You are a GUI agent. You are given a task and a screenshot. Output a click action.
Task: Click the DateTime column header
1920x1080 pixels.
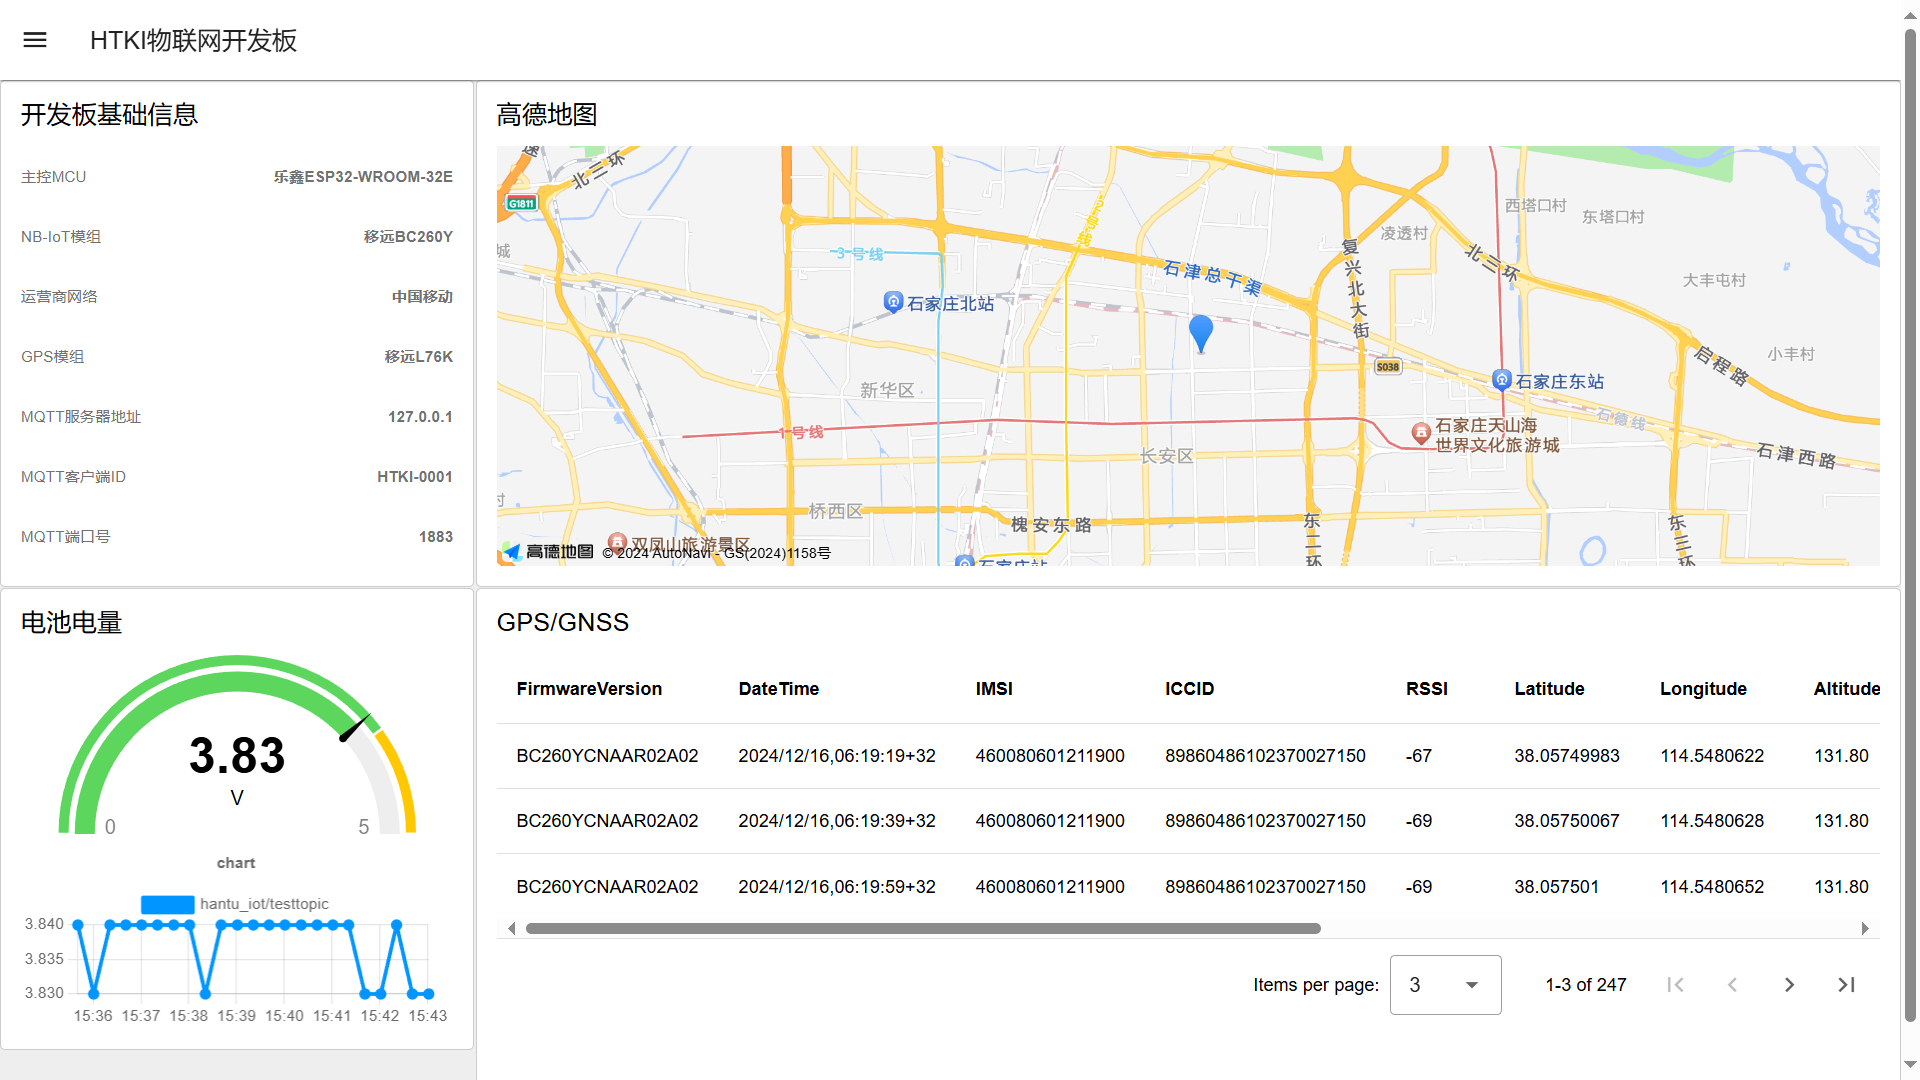click(778, 689)
